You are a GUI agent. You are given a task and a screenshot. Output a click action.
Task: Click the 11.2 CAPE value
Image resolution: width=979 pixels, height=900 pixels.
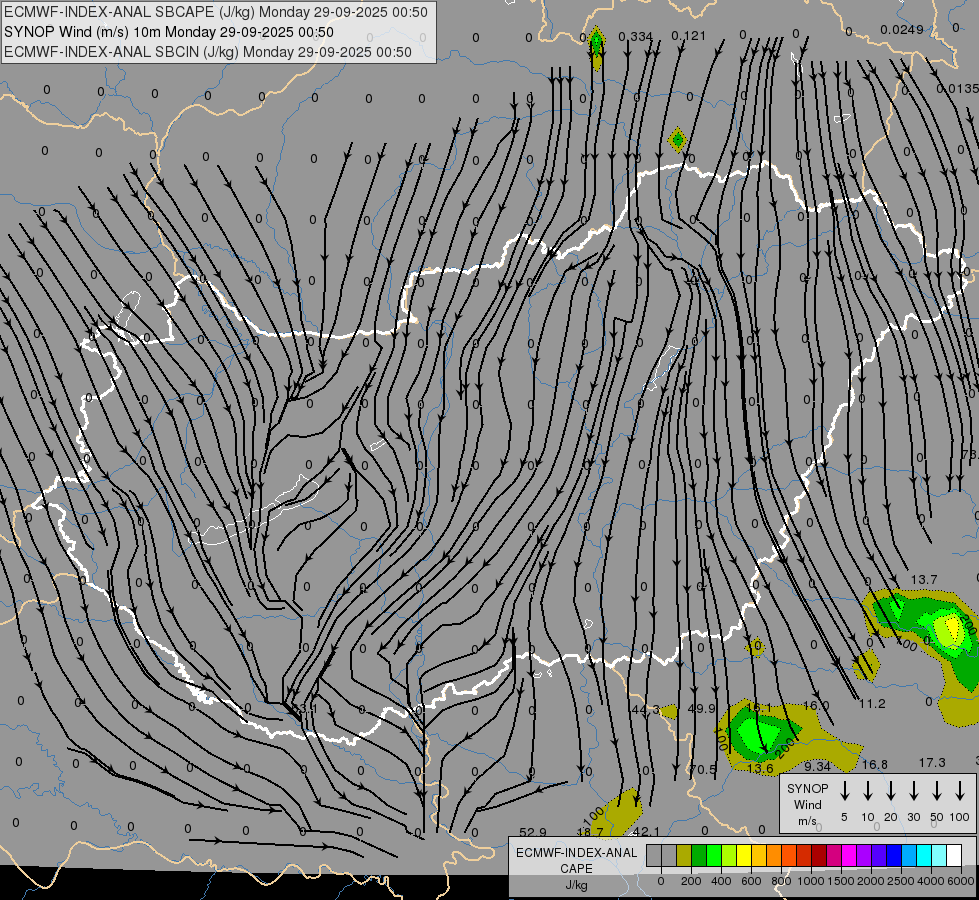[872, 704]
